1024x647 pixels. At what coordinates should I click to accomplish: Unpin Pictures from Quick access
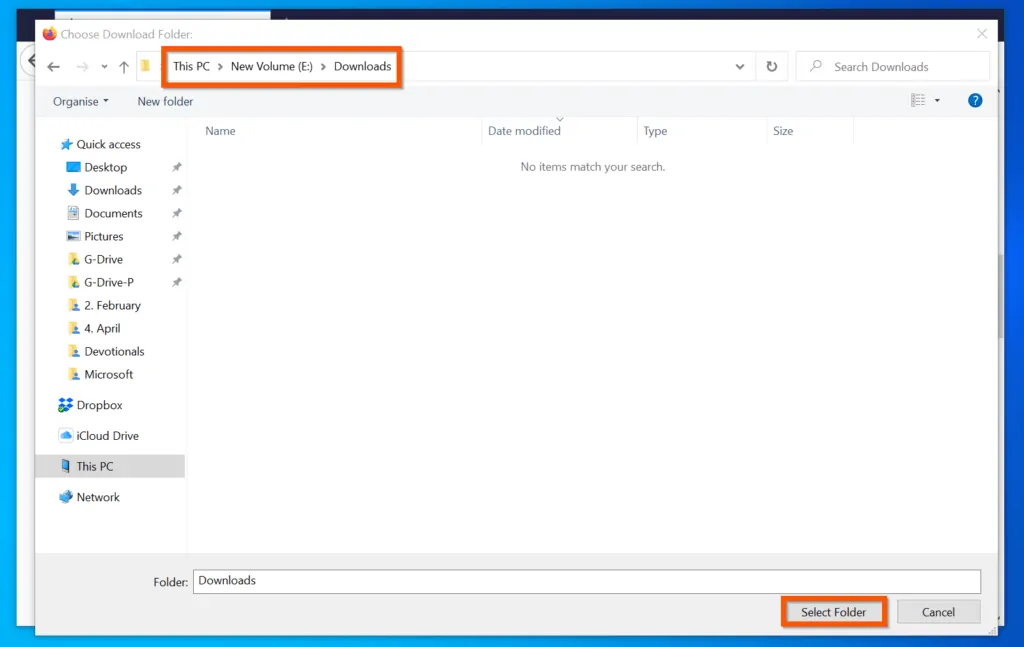177,236
